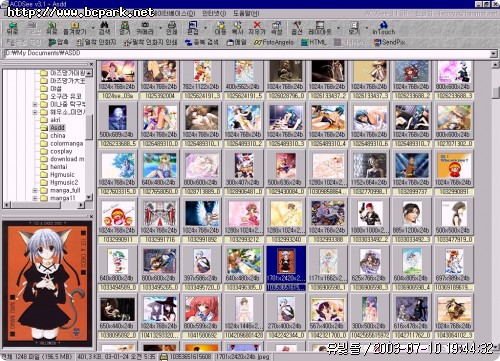Expand the 해우소 folder node
The image size is (500, 361).
click(35, 112)
